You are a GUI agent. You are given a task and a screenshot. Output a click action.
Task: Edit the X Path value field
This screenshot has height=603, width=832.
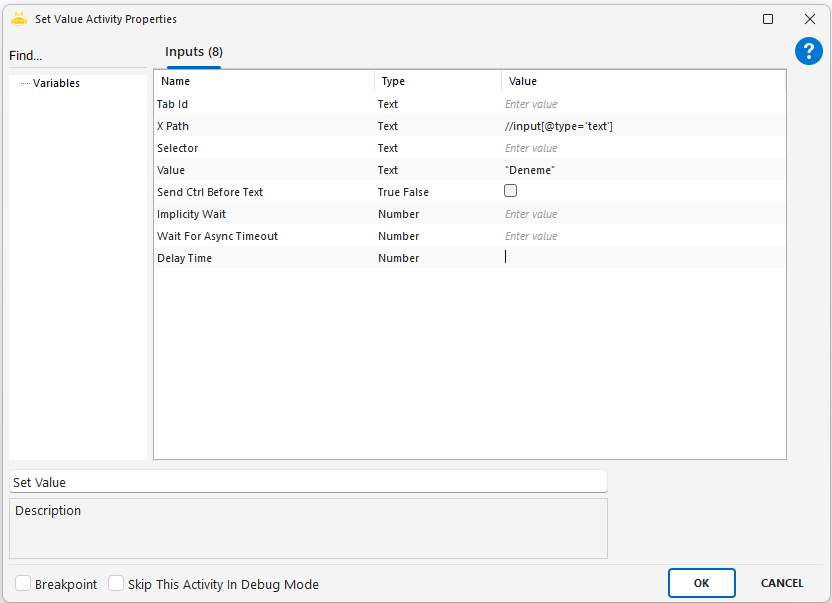[x=642, y=126]
